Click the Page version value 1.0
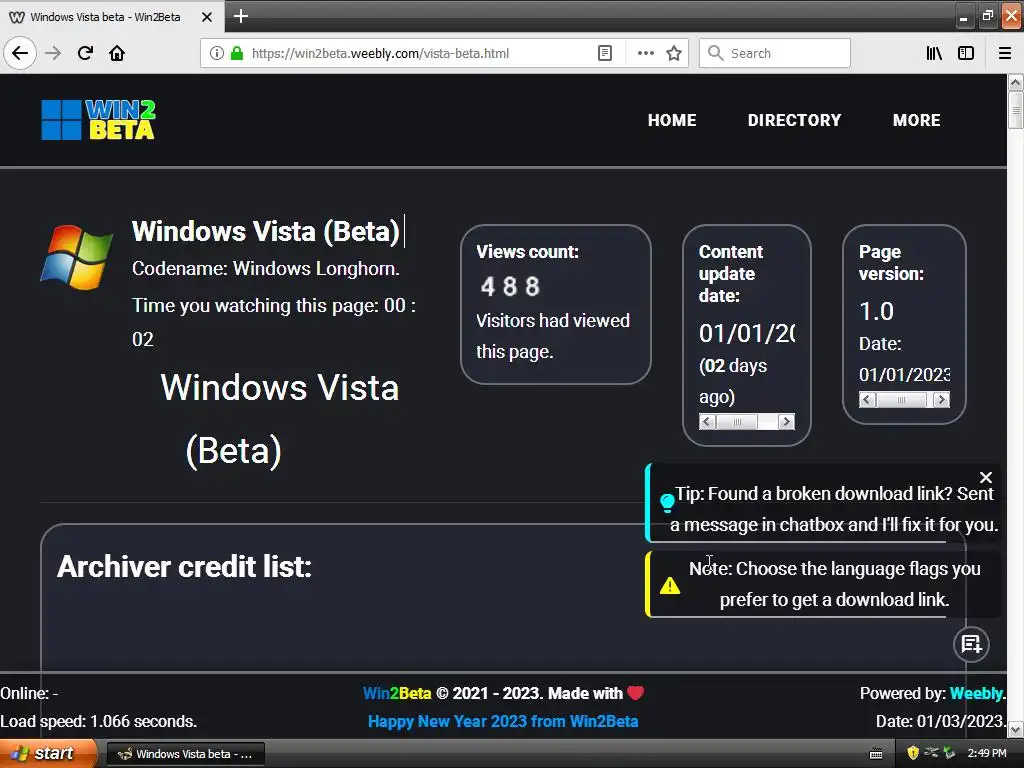 coord(876,312)
